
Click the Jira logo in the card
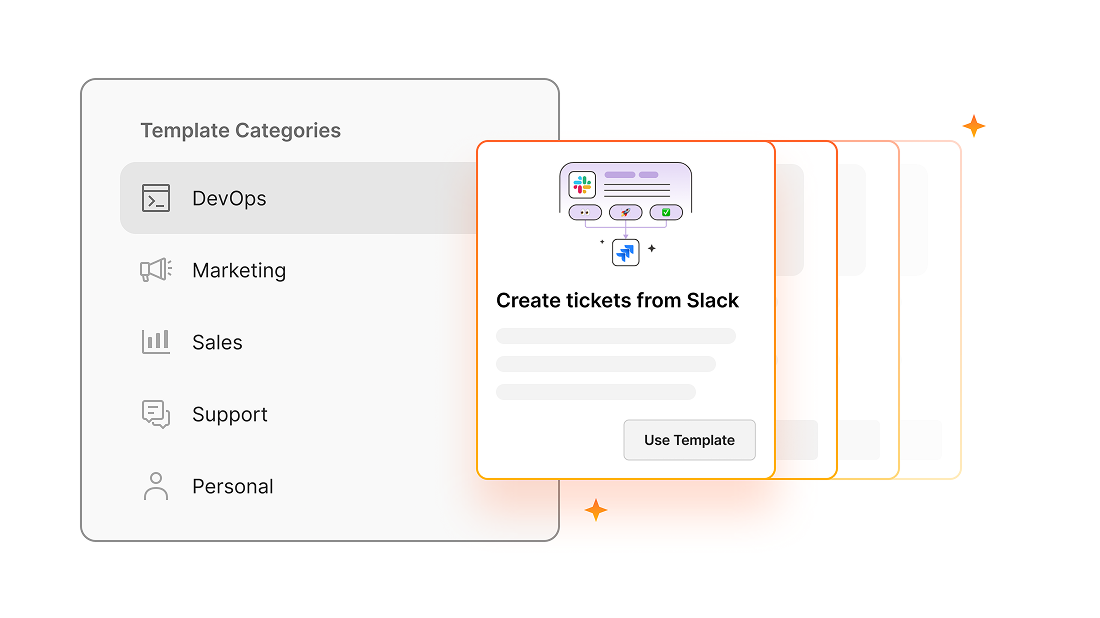click(x=626, y=253)
